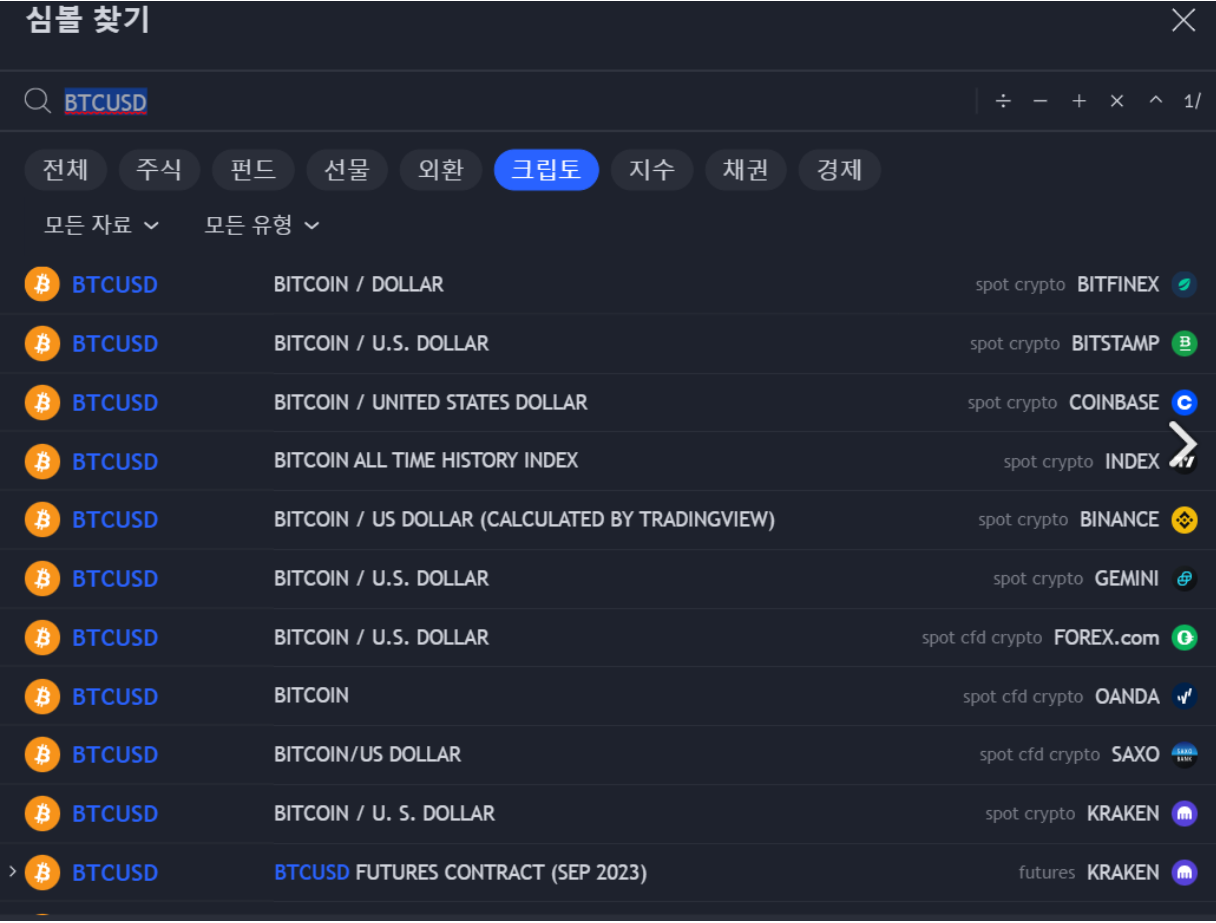Expand the Kraken futures contract row

point(12,872)
